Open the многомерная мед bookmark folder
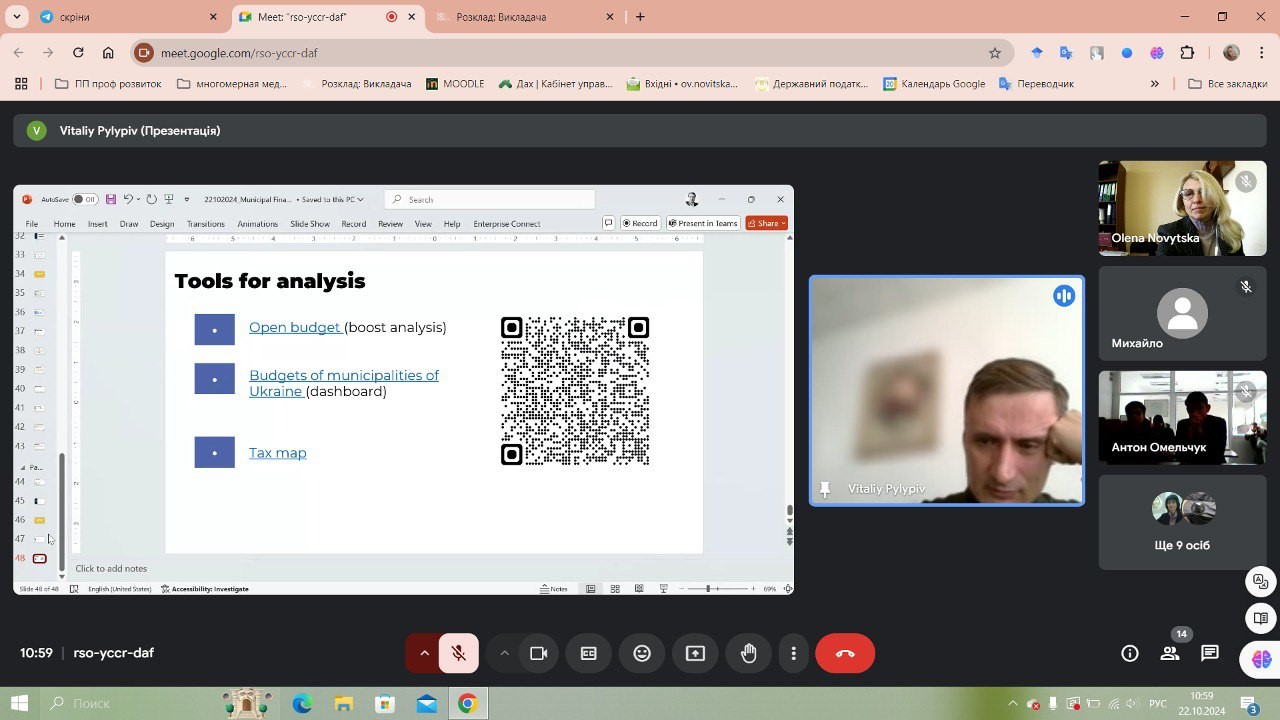The image size is (1280, 720). (x=232, y=84)
